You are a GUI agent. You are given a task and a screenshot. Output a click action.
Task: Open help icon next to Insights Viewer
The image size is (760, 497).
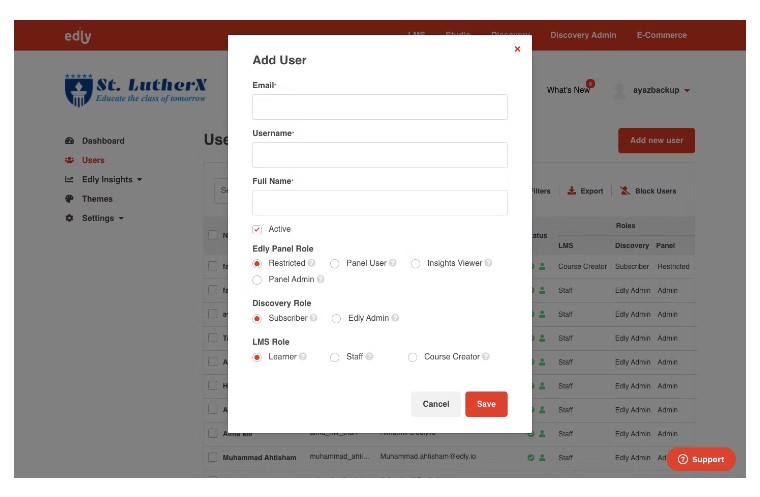[488, 263]
